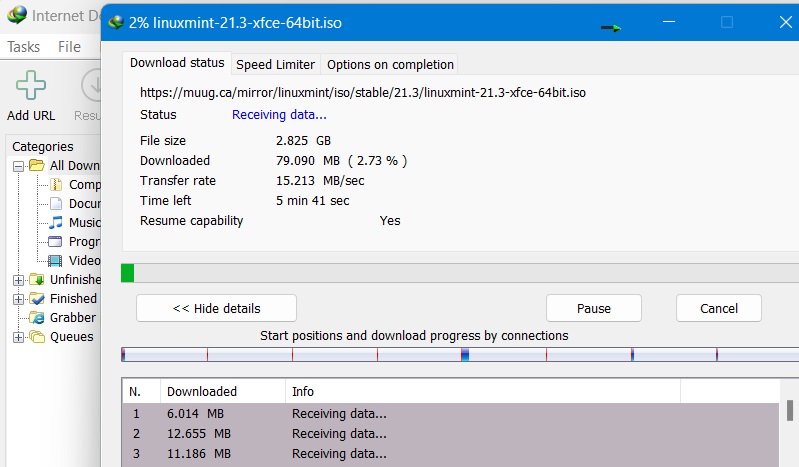Image resolution: width=799 pixels, height=467 pixels.
Task: Switch to Speed Limiter tab
Action: [275, 65]
